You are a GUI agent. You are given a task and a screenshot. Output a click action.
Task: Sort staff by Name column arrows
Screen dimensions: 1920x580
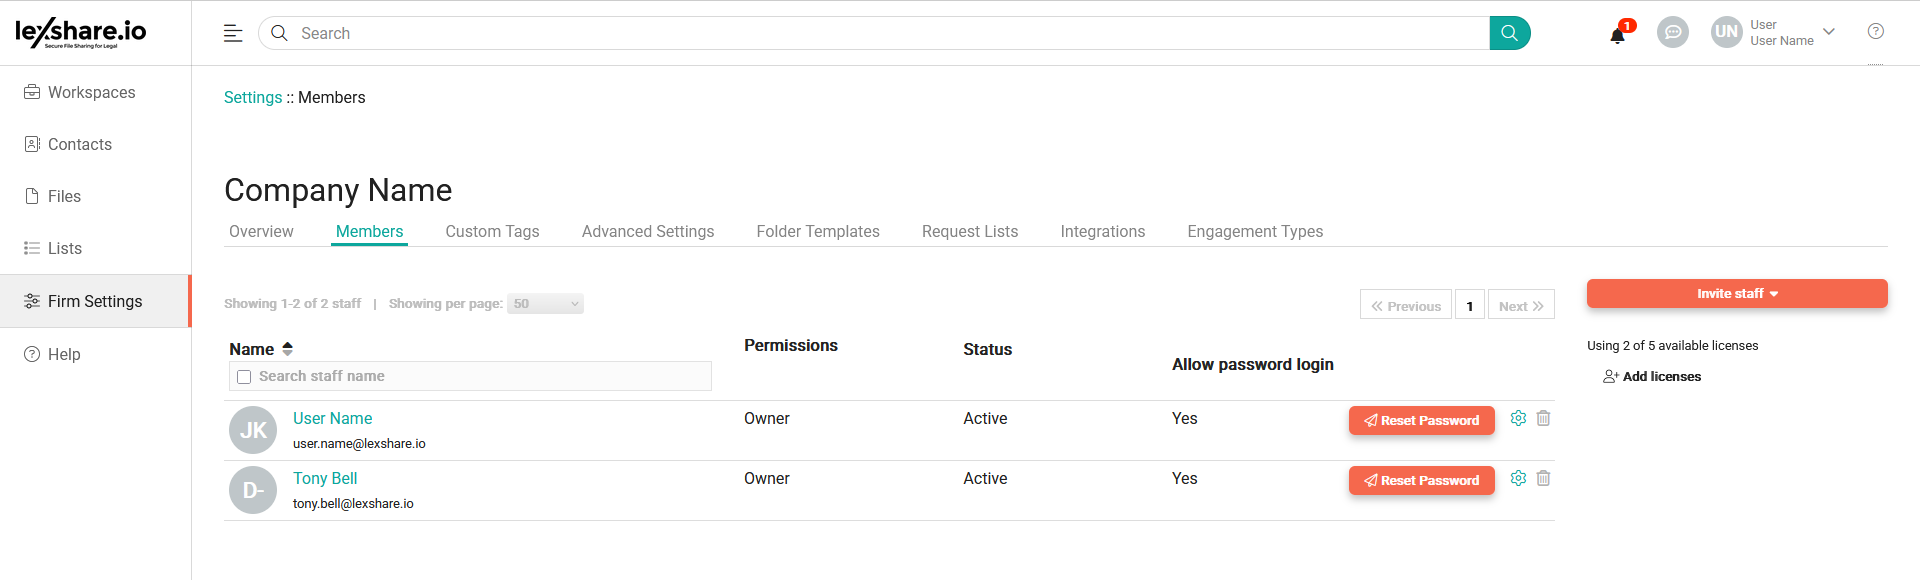click(288, 349)
